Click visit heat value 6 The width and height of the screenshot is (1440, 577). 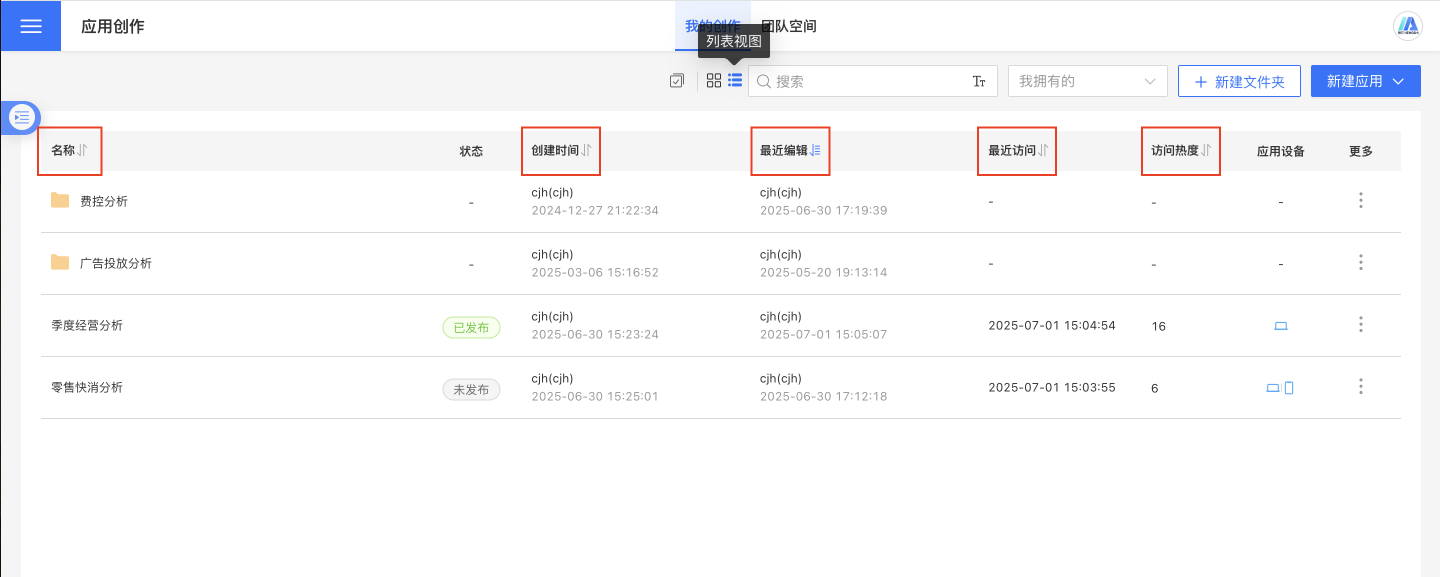click(1155, 389)
